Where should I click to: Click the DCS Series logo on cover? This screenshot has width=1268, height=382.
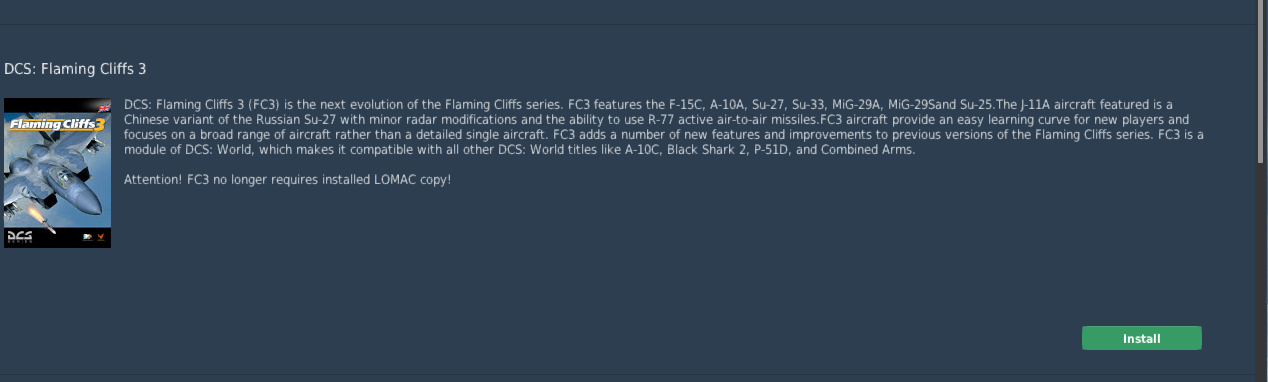(20, 237)
